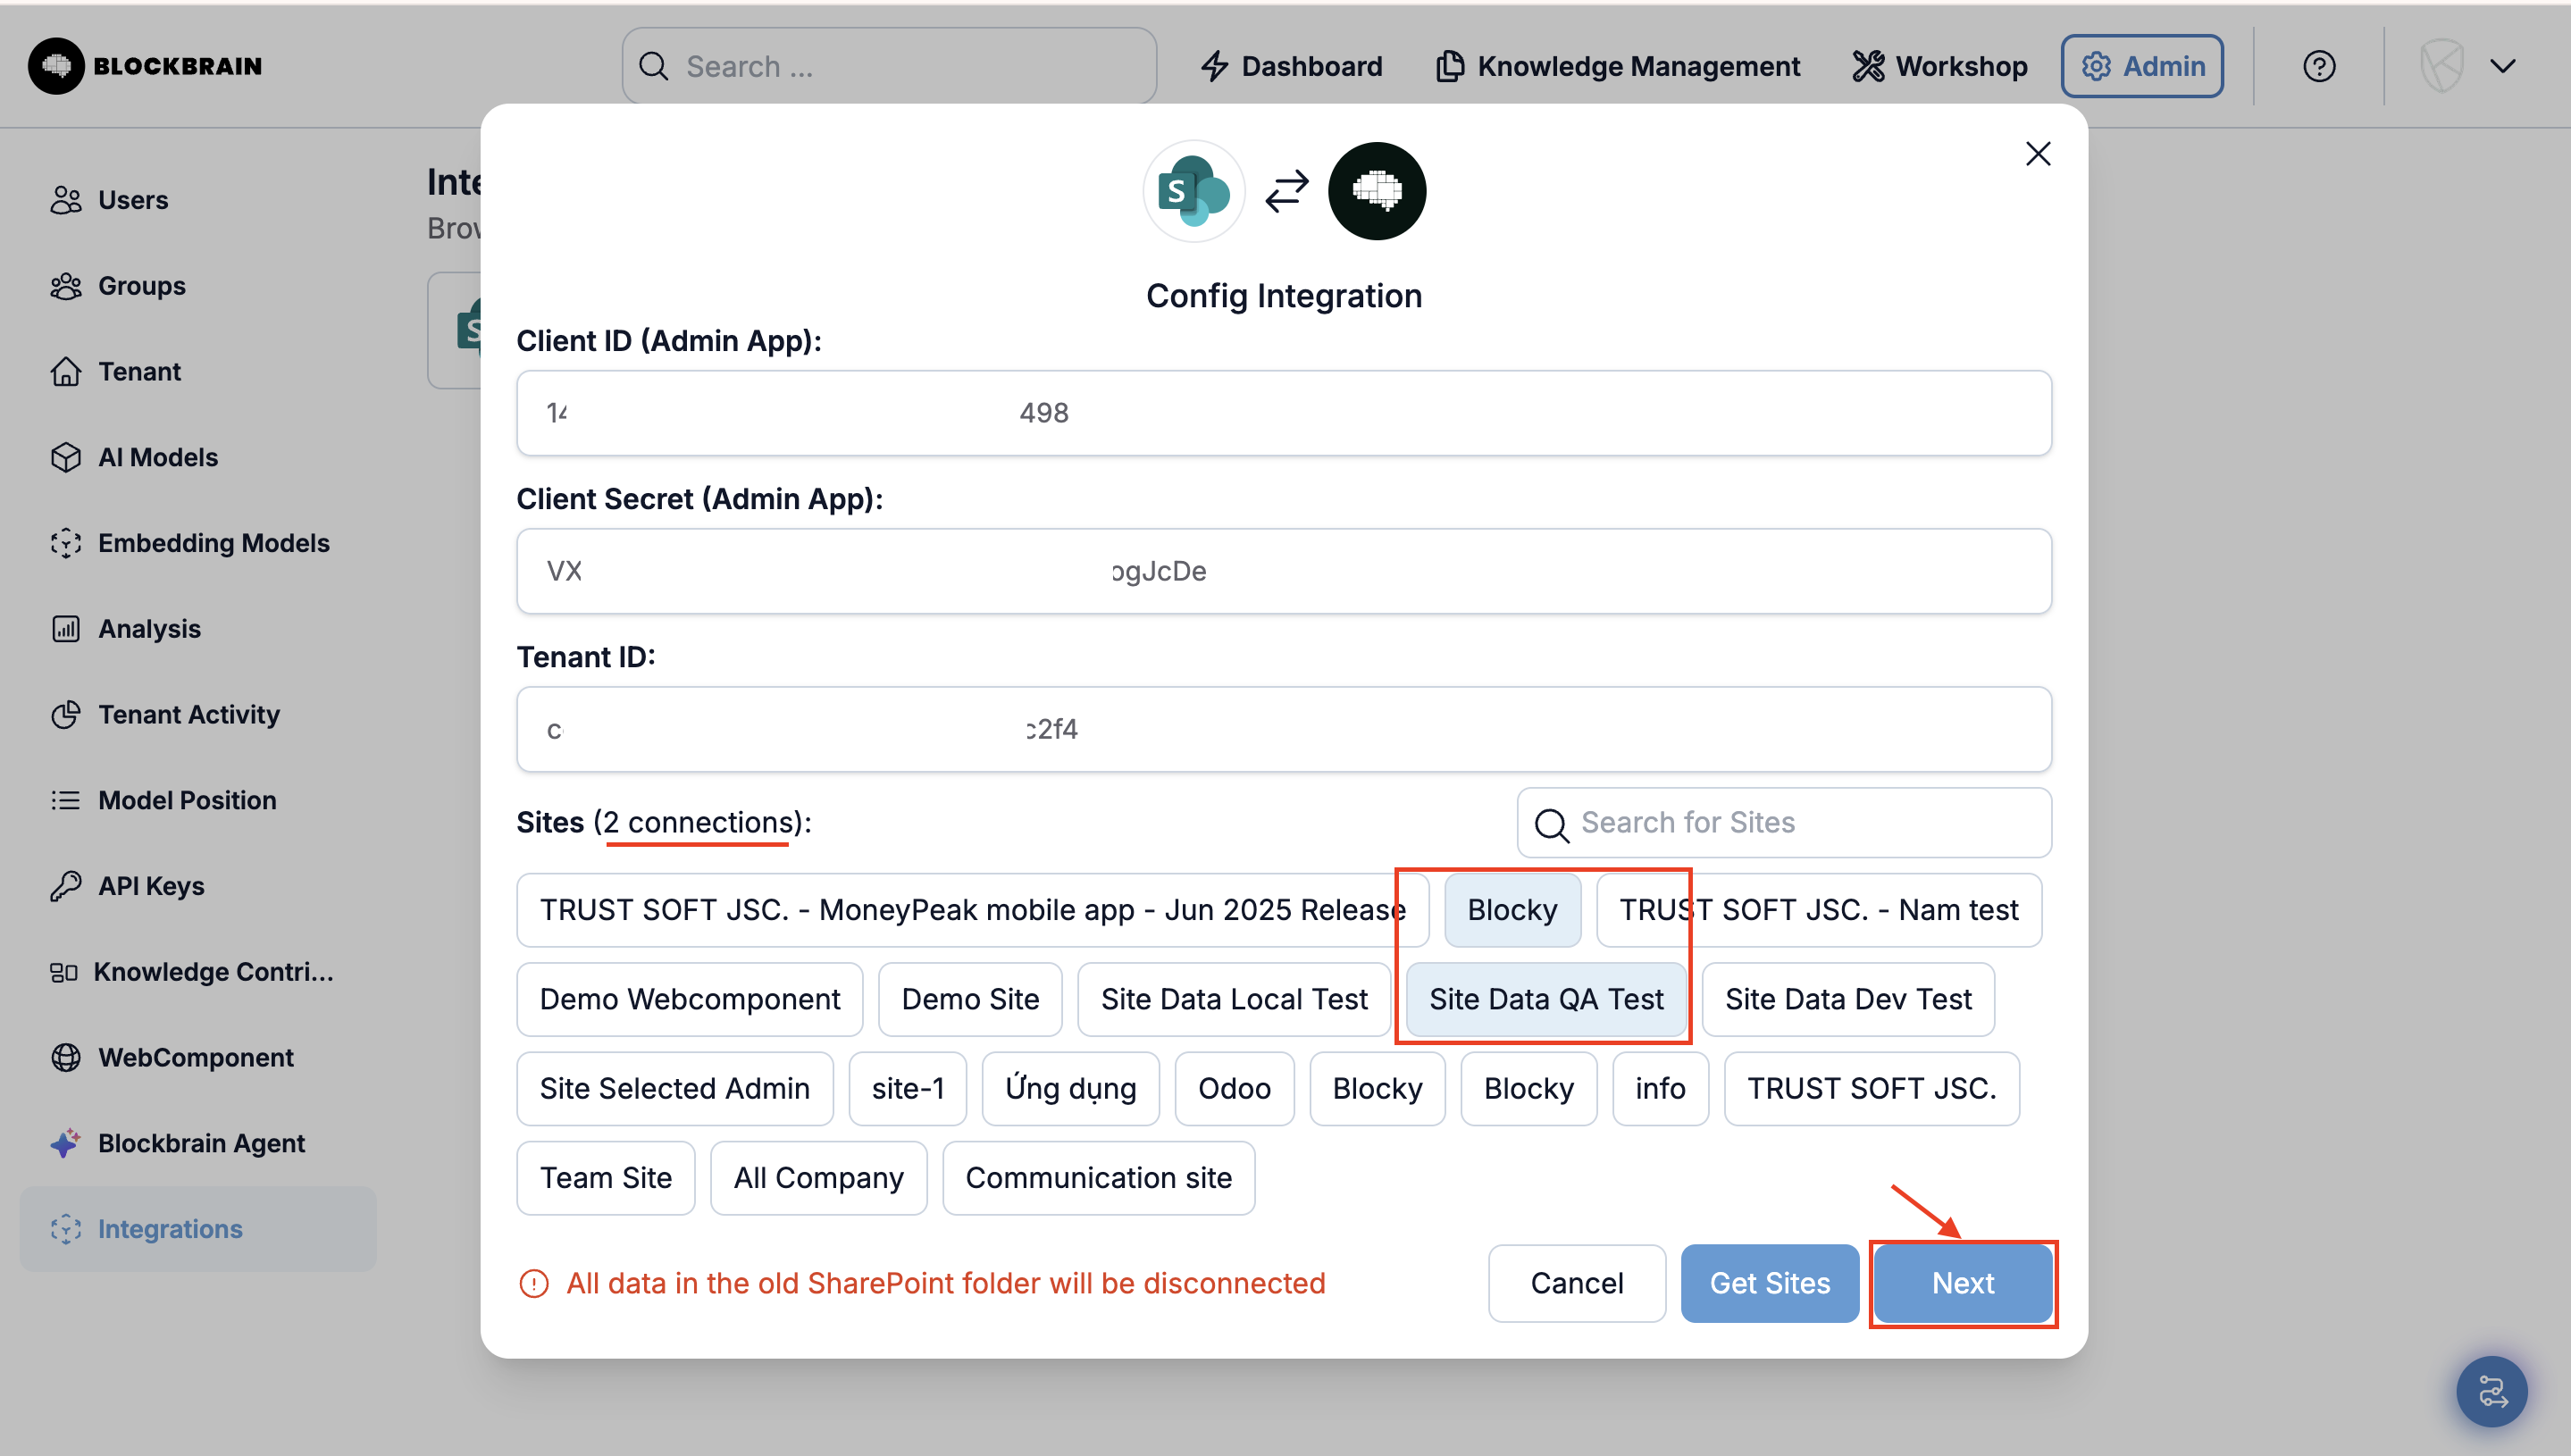Open Tenant Activity page
The height and width of the screenshot is (1456, 2571).
click(x=198, y=715)
